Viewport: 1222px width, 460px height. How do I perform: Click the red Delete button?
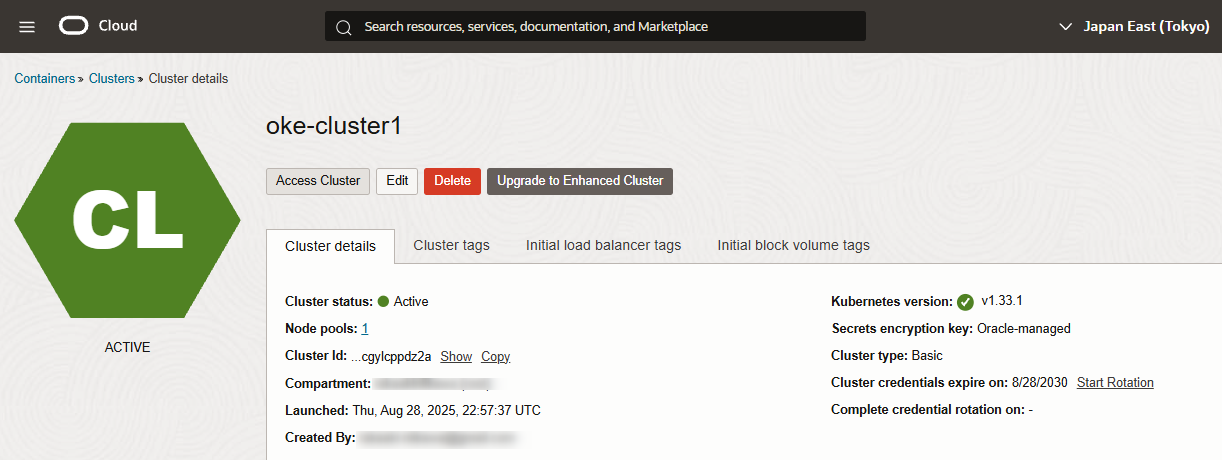tap(452, 181)
